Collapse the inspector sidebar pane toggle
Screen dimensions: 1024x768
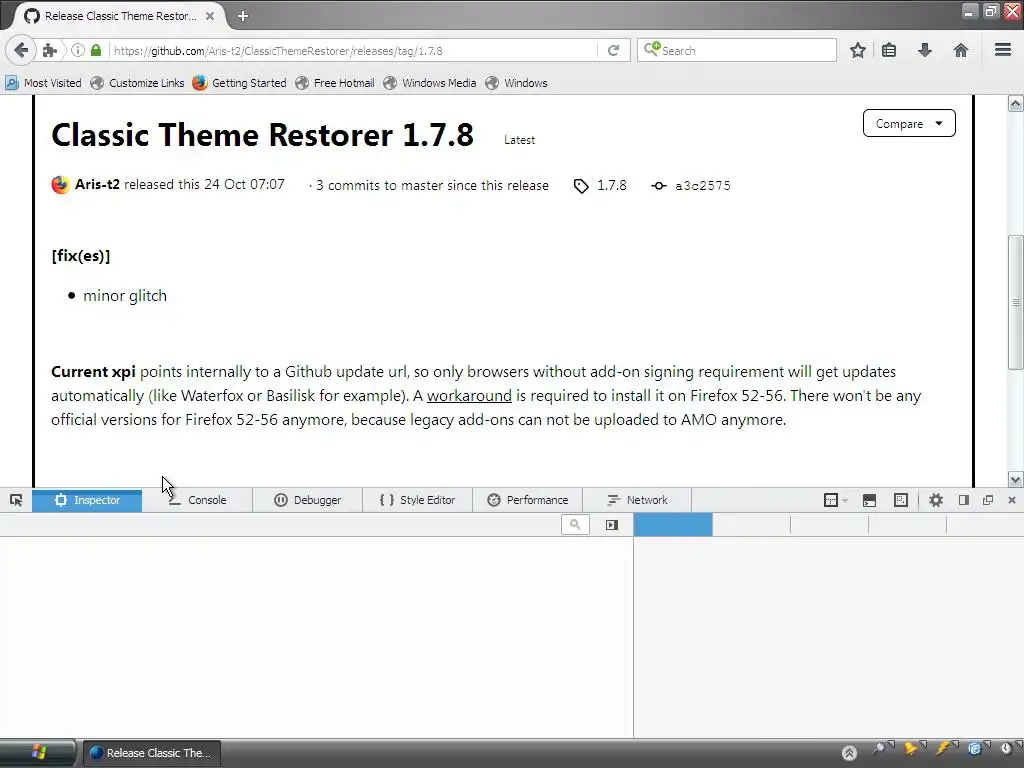(x=611, y=524)
